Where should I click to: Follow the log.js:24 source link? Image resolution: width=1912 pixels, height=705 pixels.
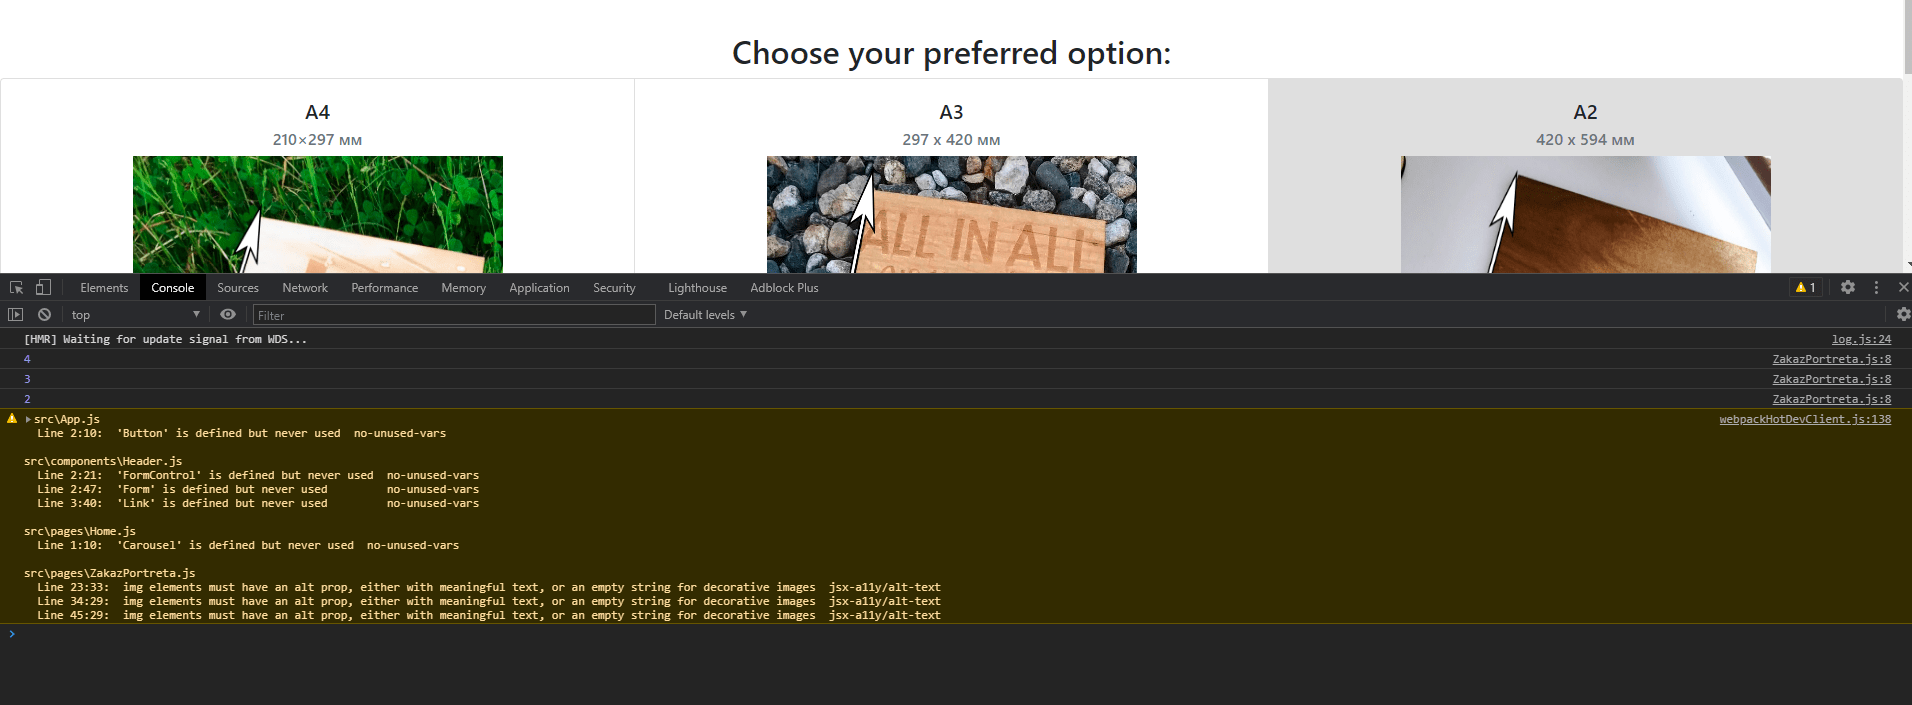1861,339
